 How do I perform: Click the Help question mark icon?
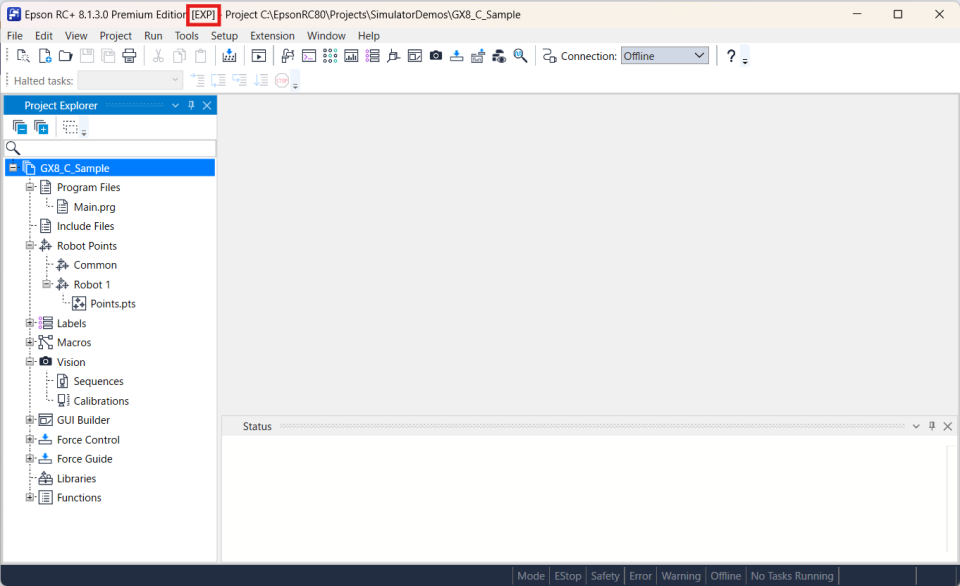coord(731,56)
